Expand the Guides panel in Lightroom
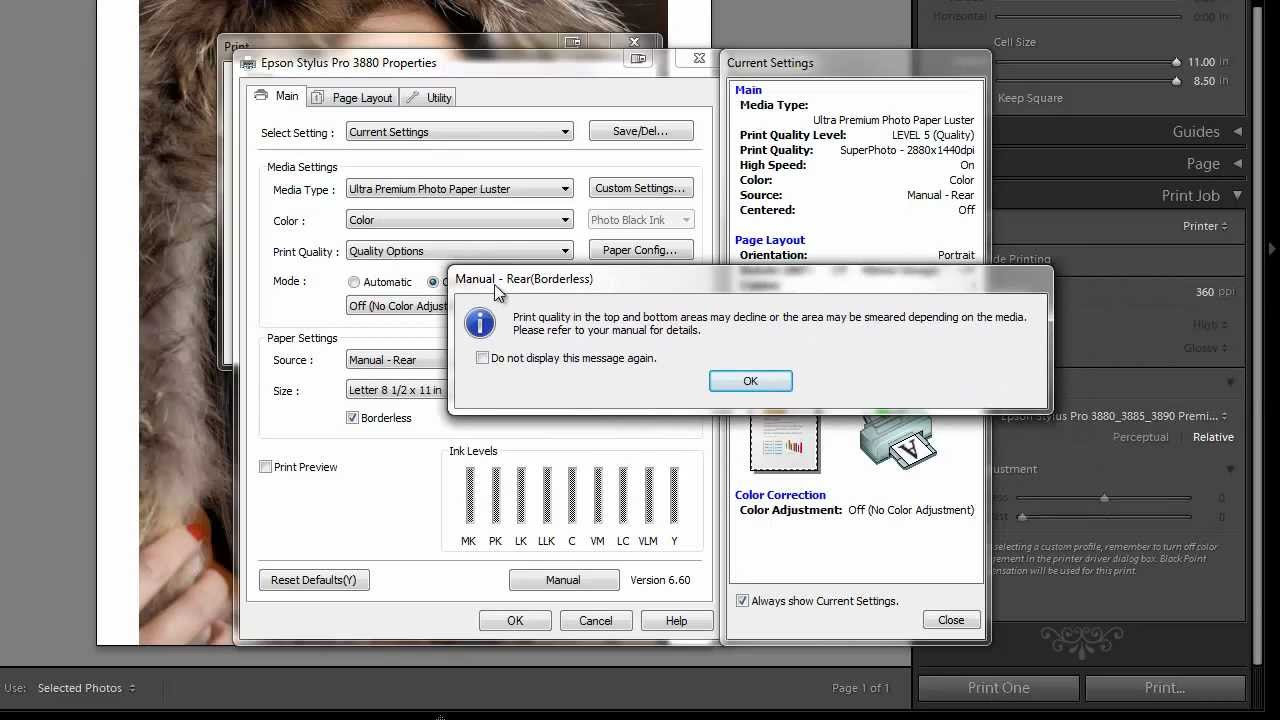Screen dimensions: 1280x720 click(x=1237, y=131)
